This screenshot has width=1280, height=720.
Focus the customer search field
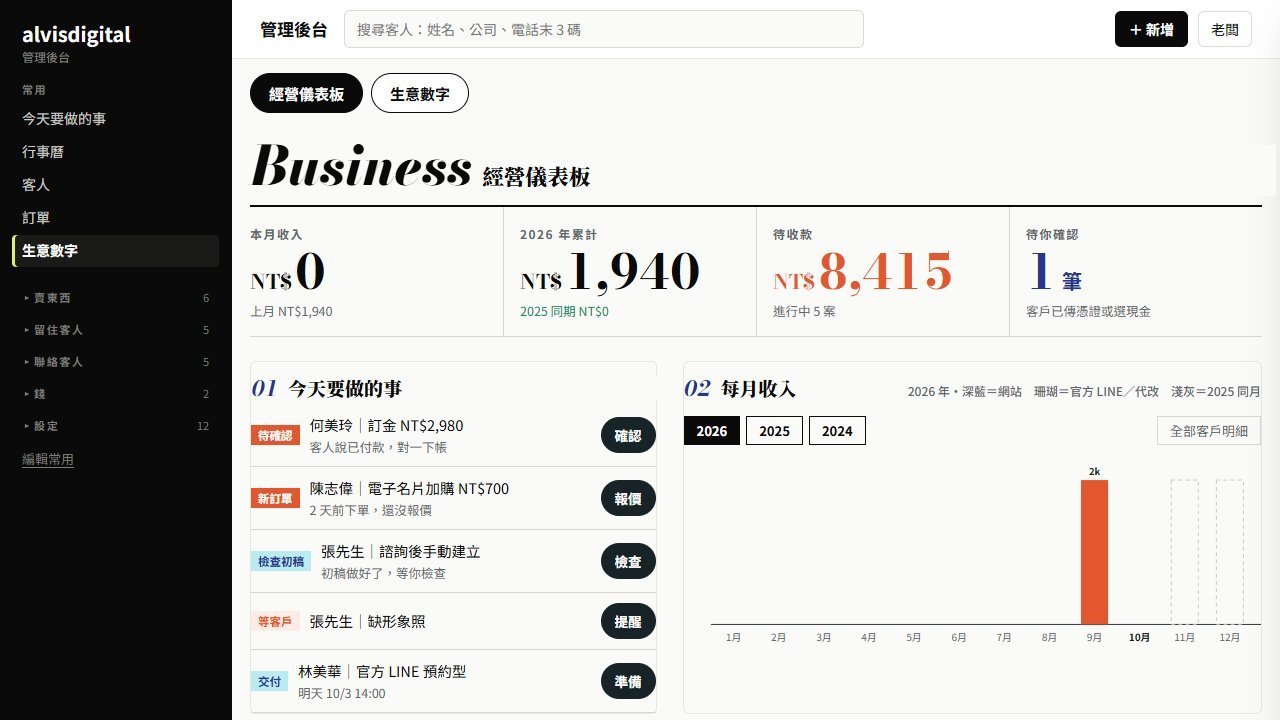pos(604,29)
